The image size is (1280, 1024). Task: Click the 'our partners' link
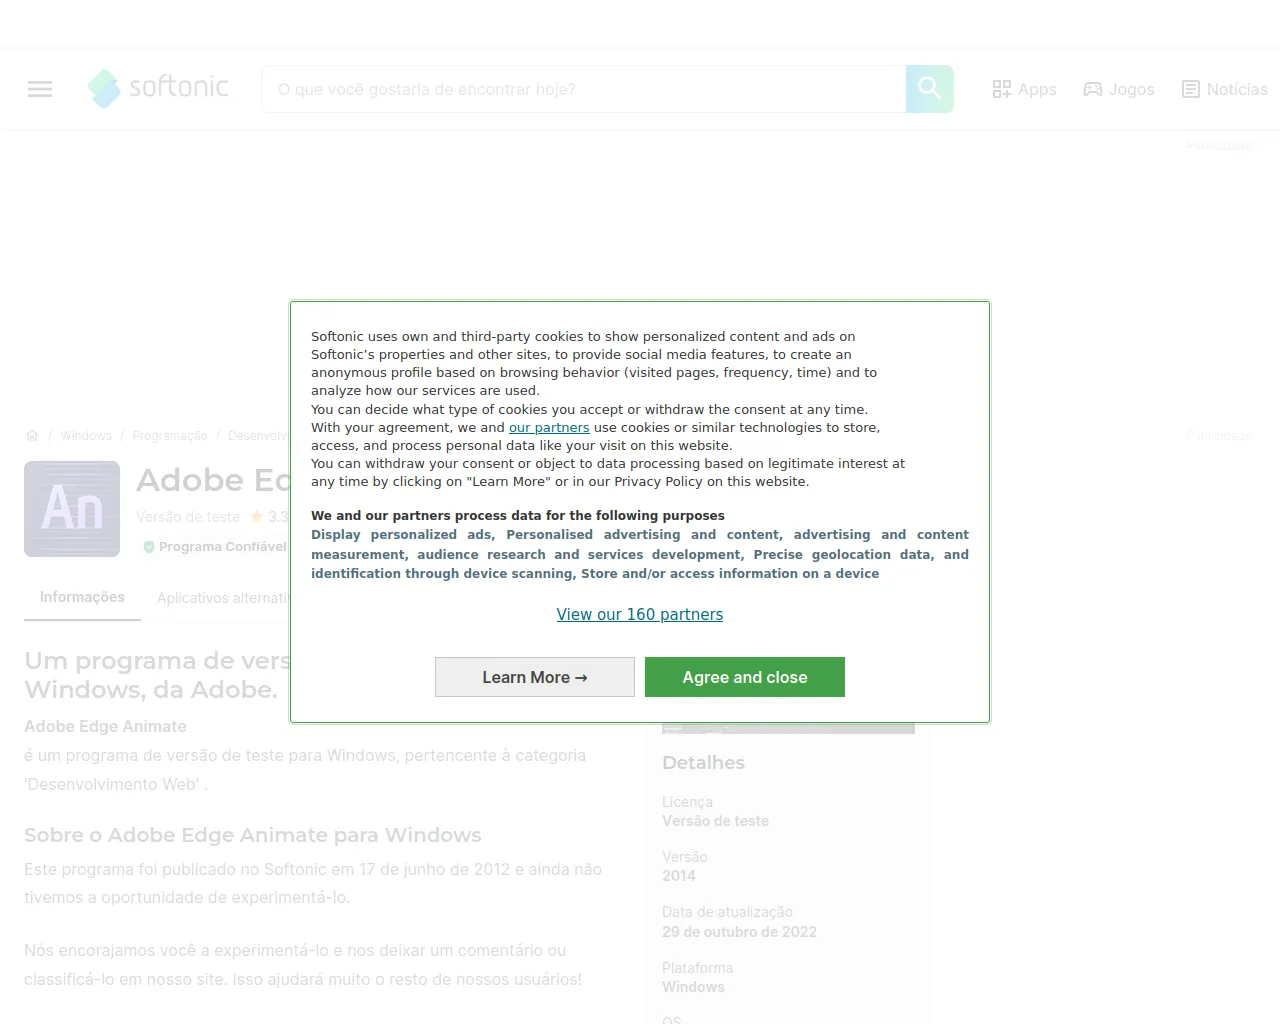pos(549,427)
